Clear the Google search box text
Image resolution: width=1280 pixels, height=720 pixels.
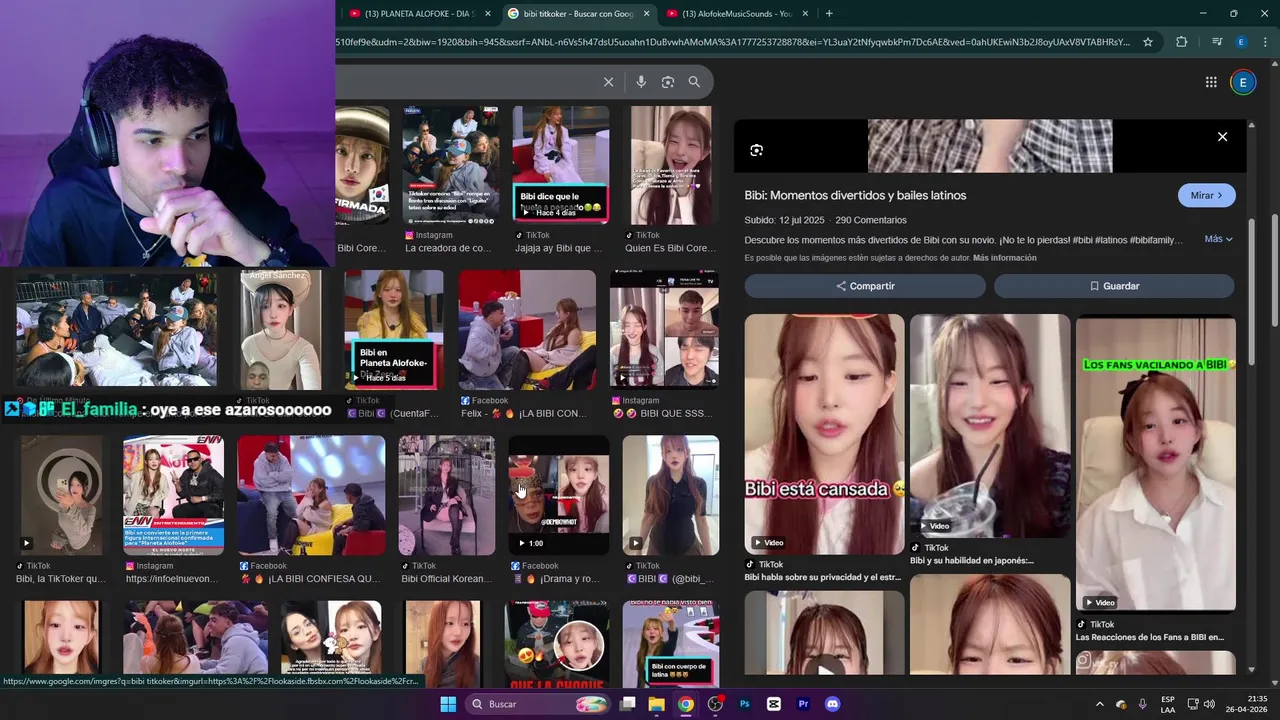click(608, 82)
